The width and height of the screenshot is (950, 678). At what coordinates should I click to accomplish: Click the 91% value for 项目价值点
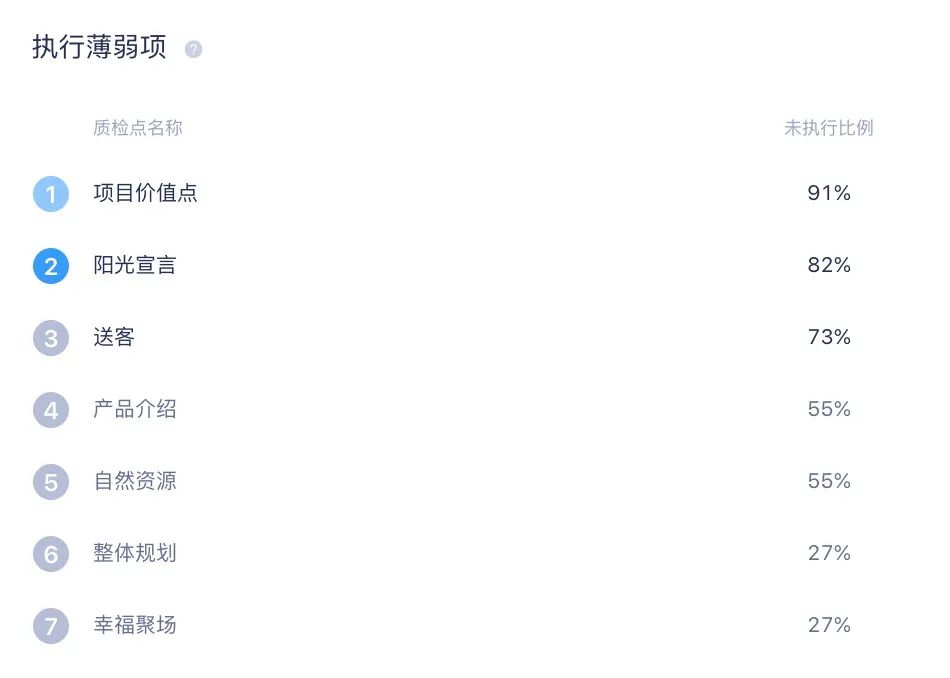[x=829, y=193]
